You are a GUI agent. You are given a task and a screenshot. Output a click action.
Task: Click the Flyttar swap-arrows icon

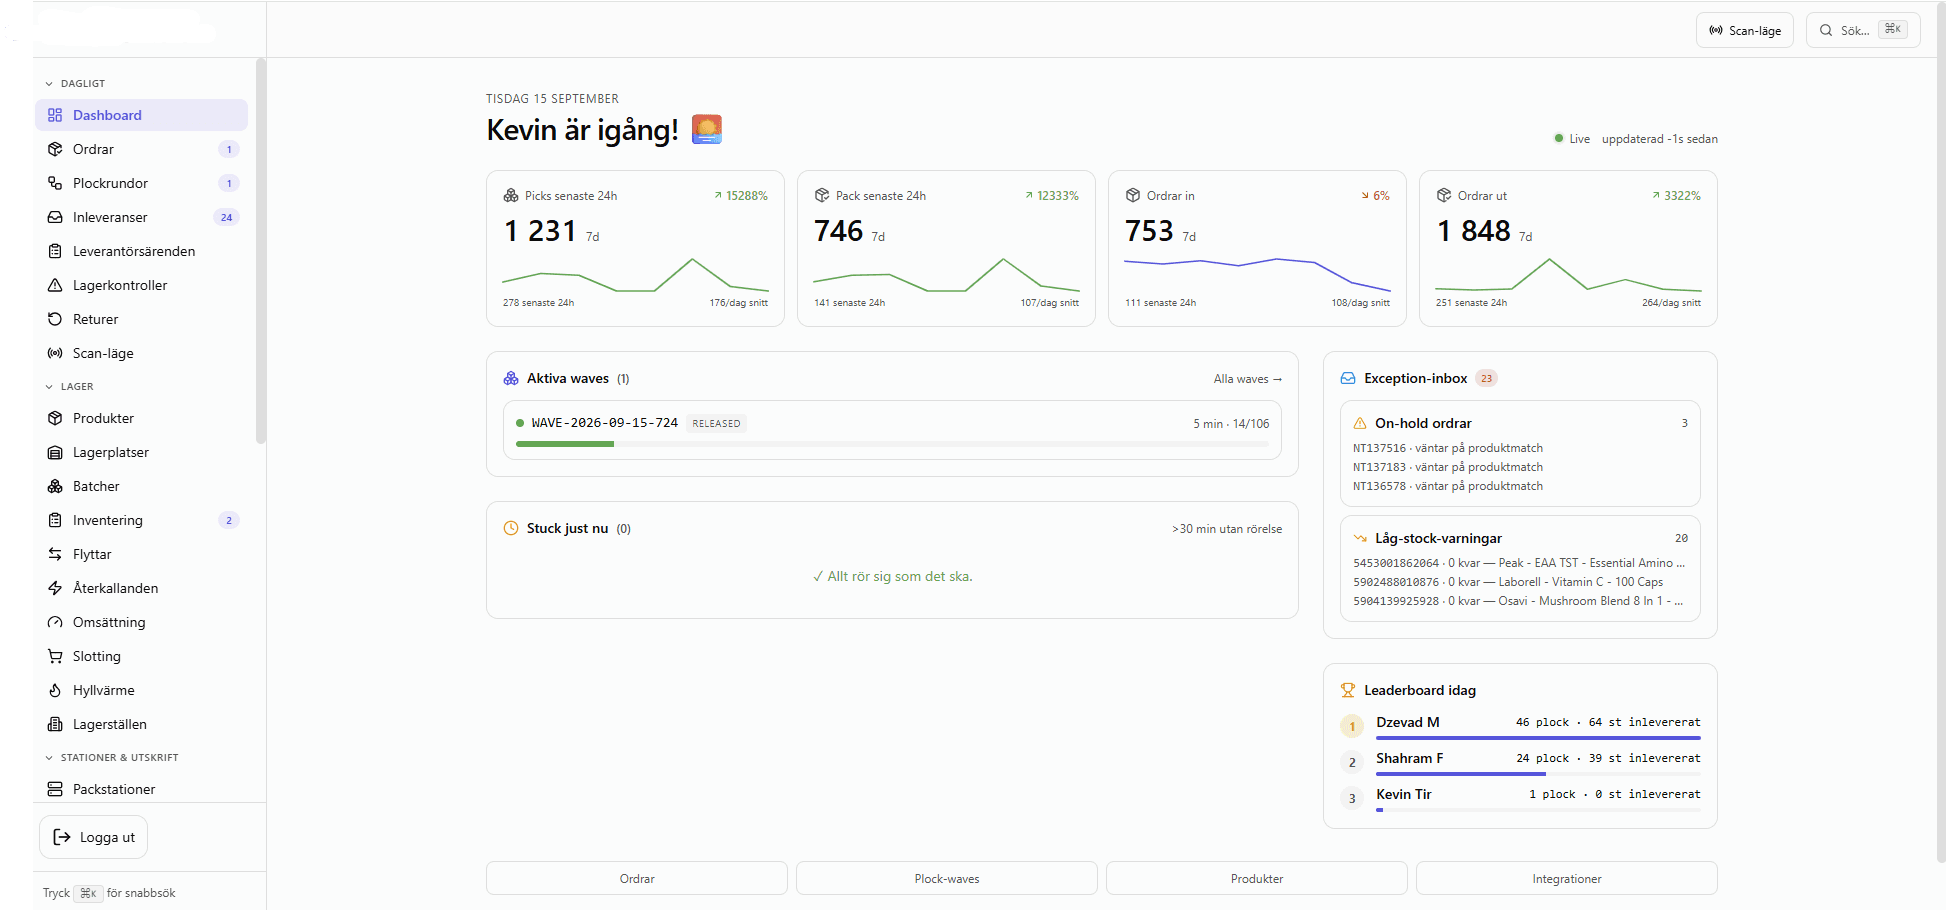55,554
